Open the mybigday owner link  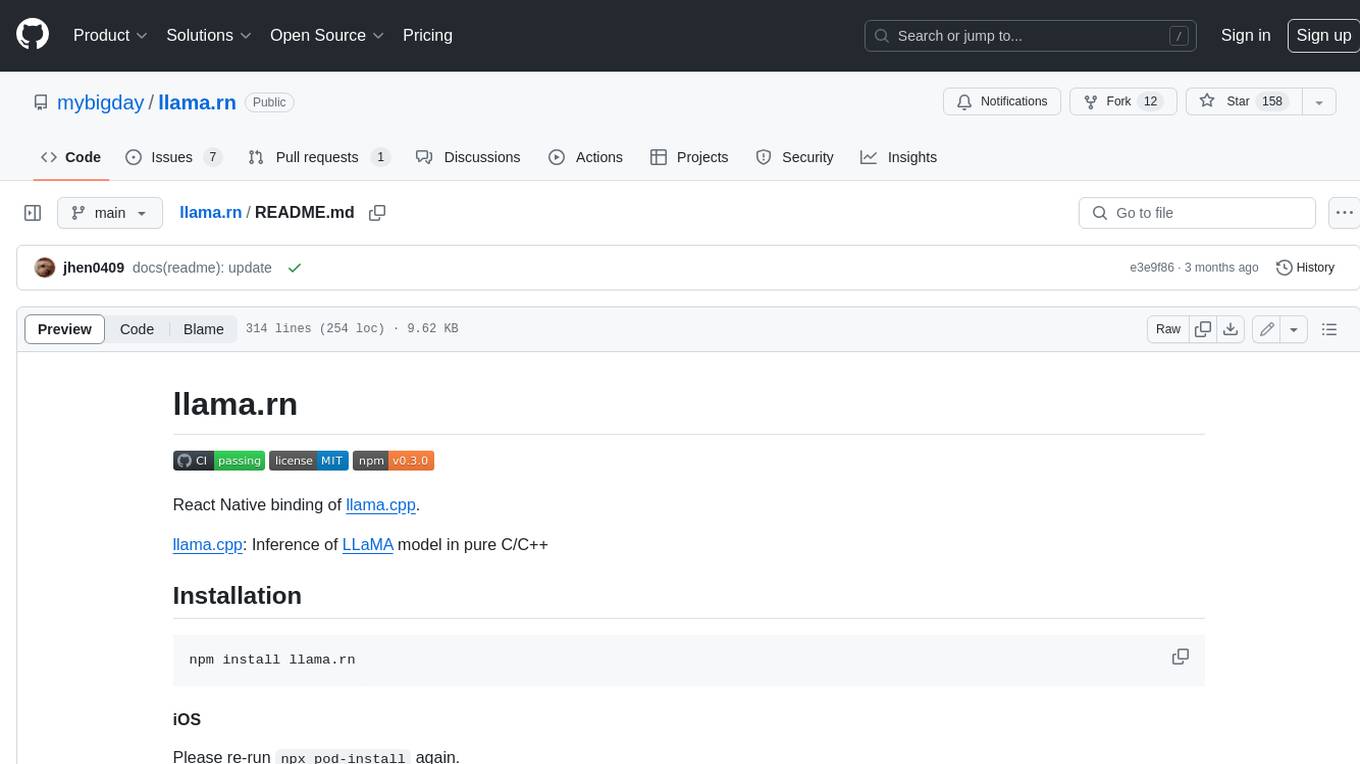pyautogui.click(x=100, y=102)
